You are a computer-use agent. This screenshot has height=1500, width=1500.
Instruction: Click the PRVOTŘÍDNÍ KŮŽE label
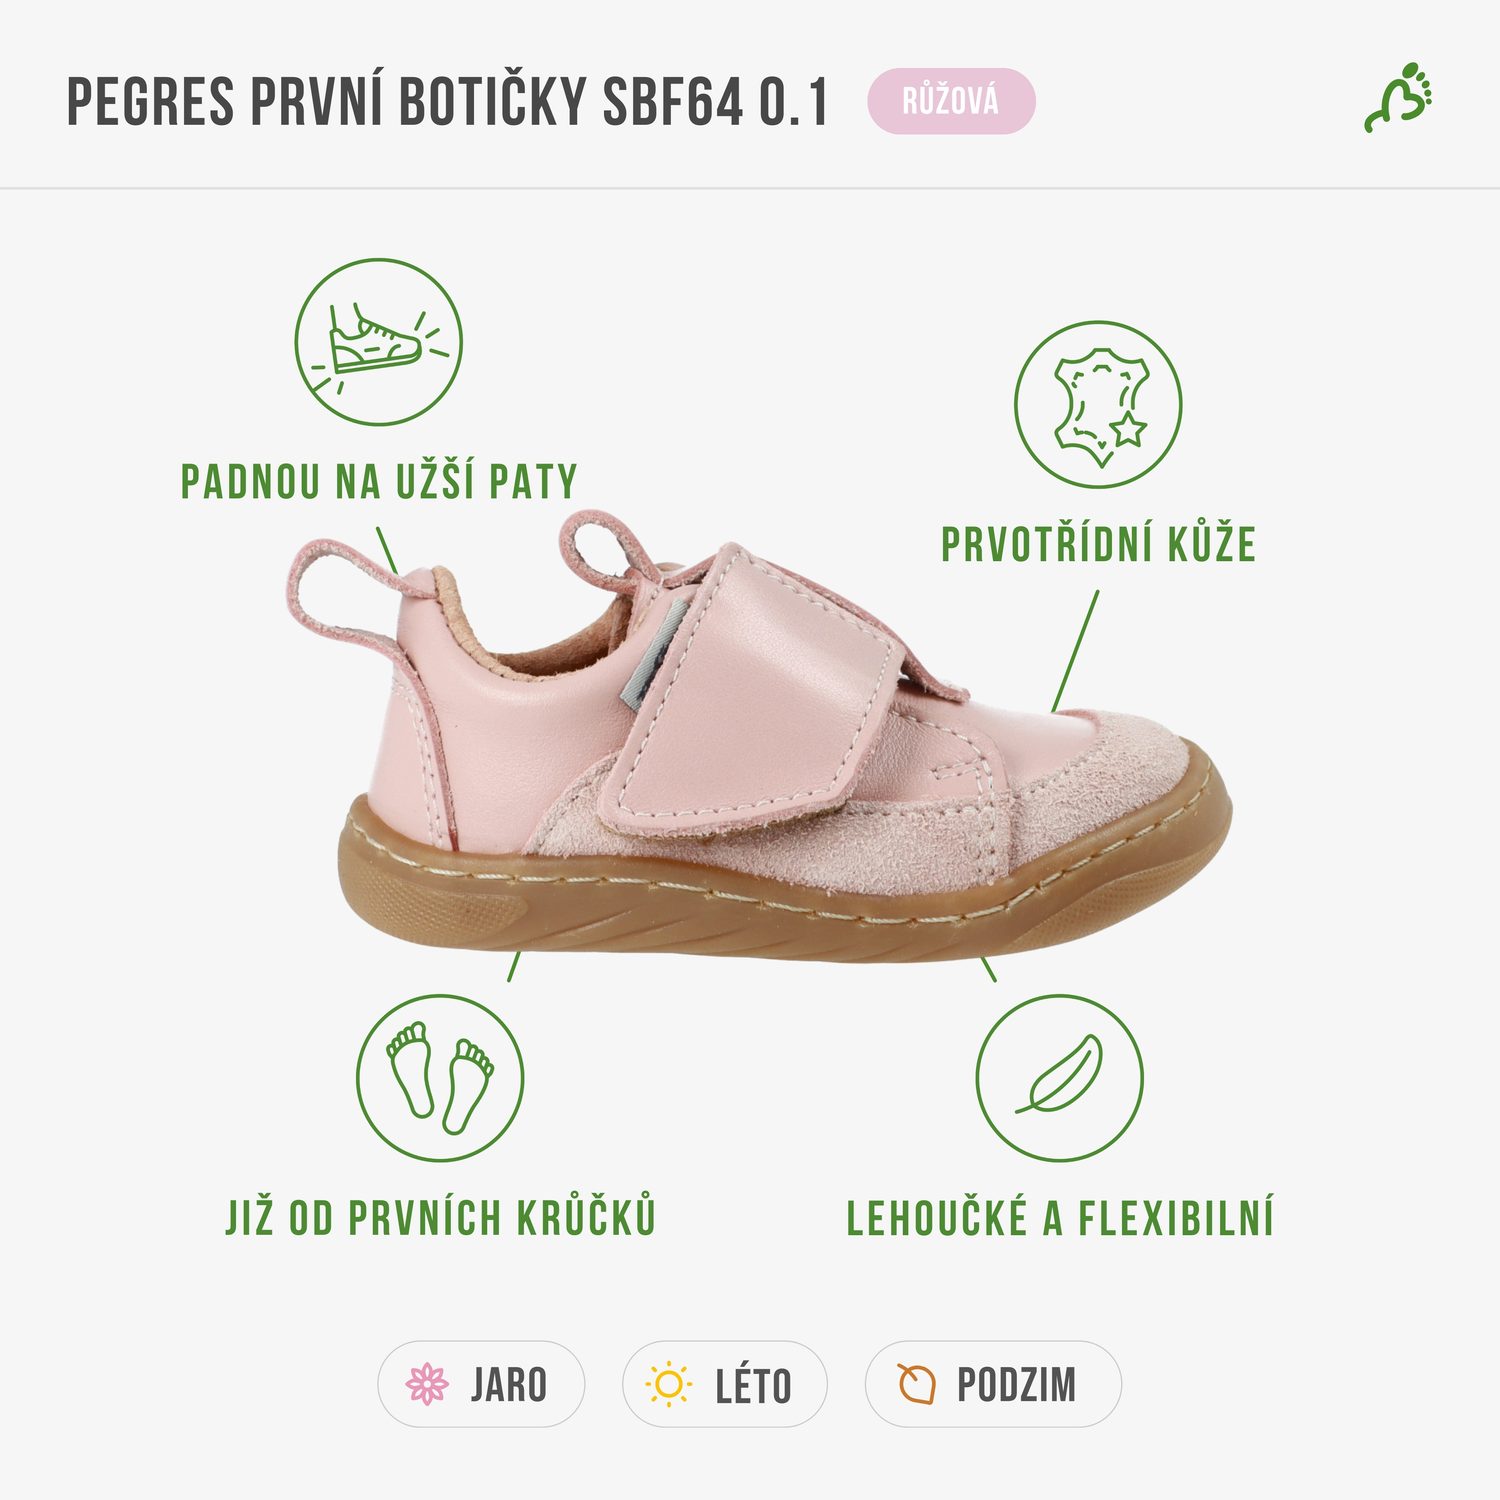coord(1098,544)
